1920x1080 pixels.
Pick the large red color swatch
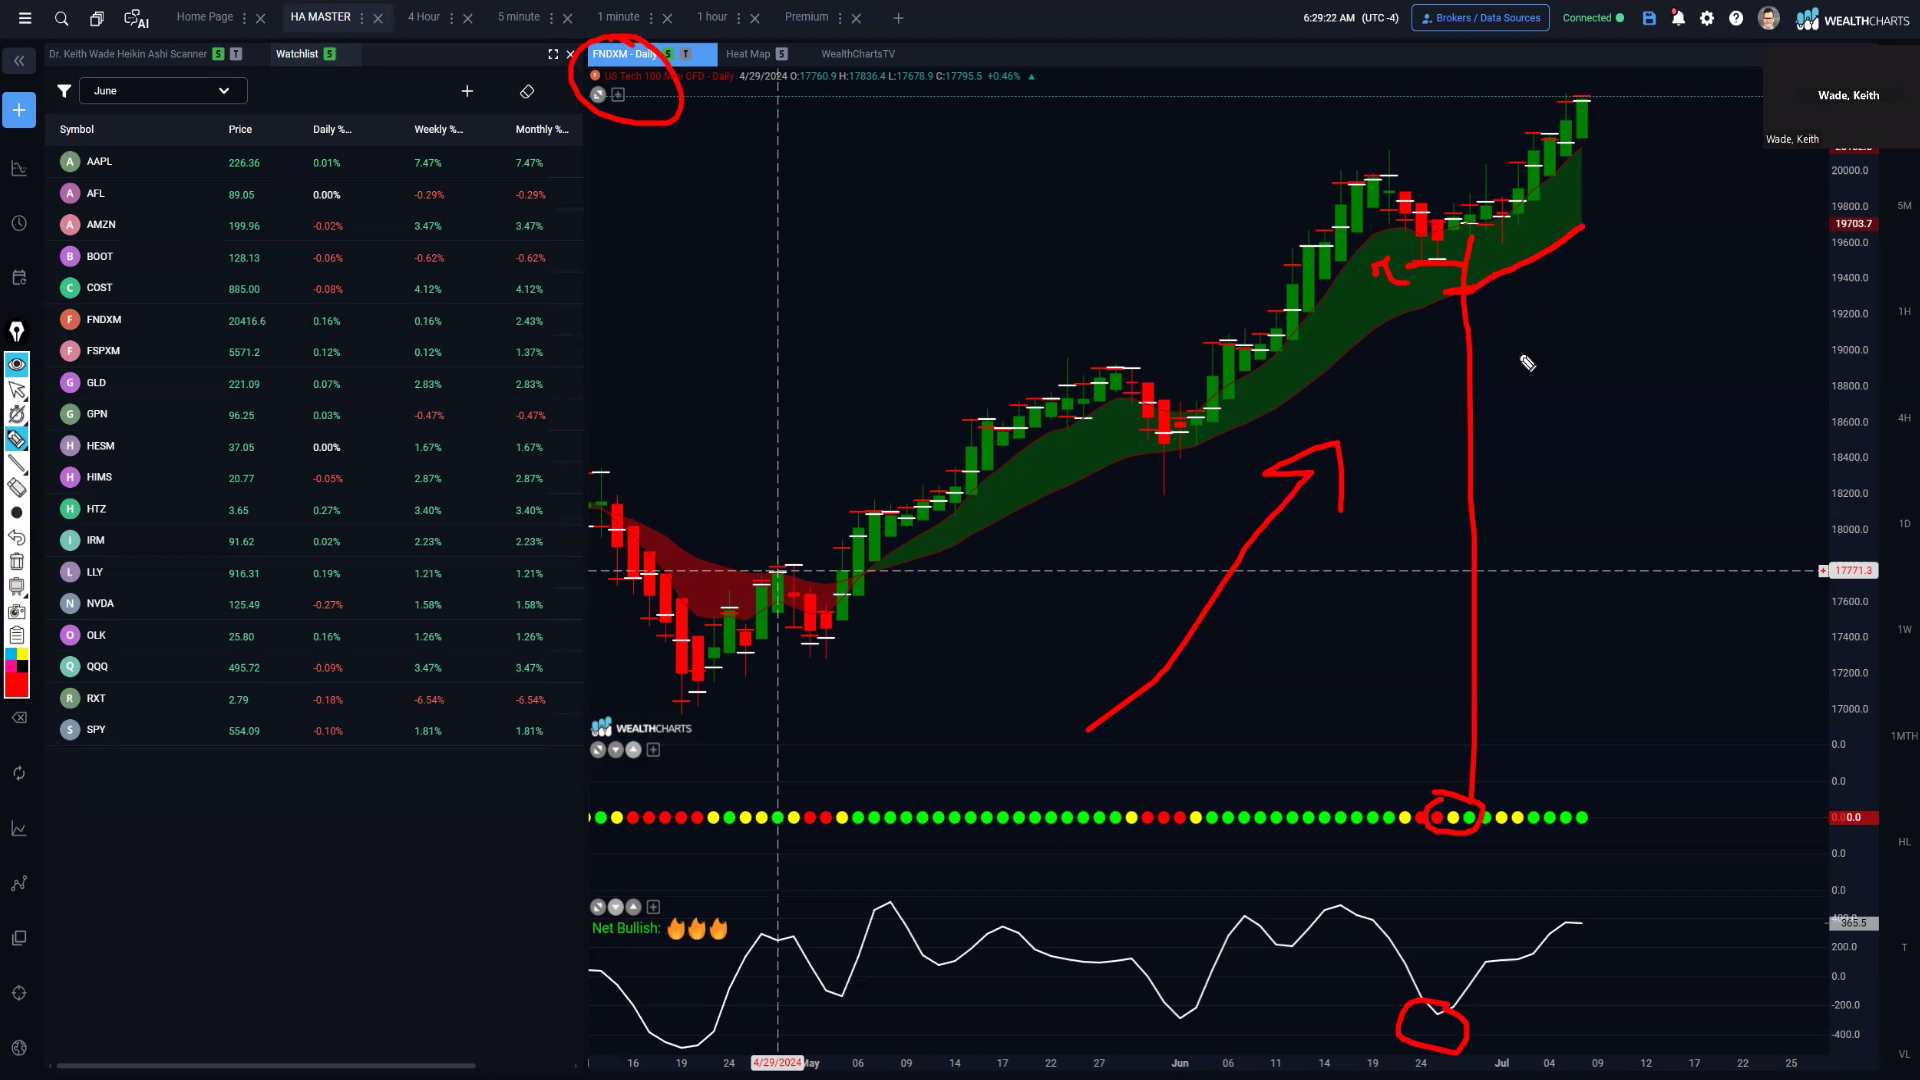point(17,685)
